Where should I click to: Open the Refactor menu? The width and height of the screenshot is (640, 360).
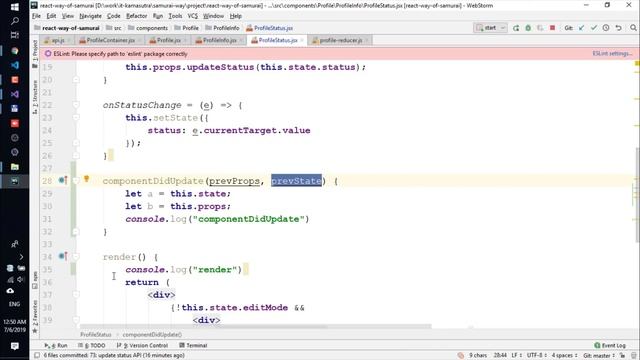coord(136,16)
